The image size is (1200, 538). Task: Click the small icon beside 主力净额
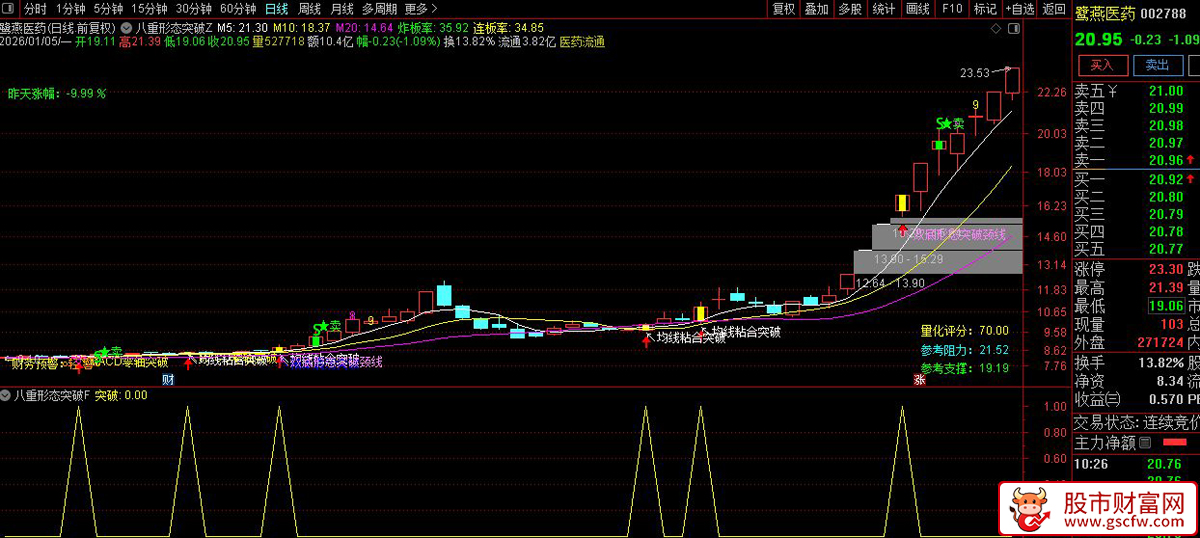coord(1145,442)
